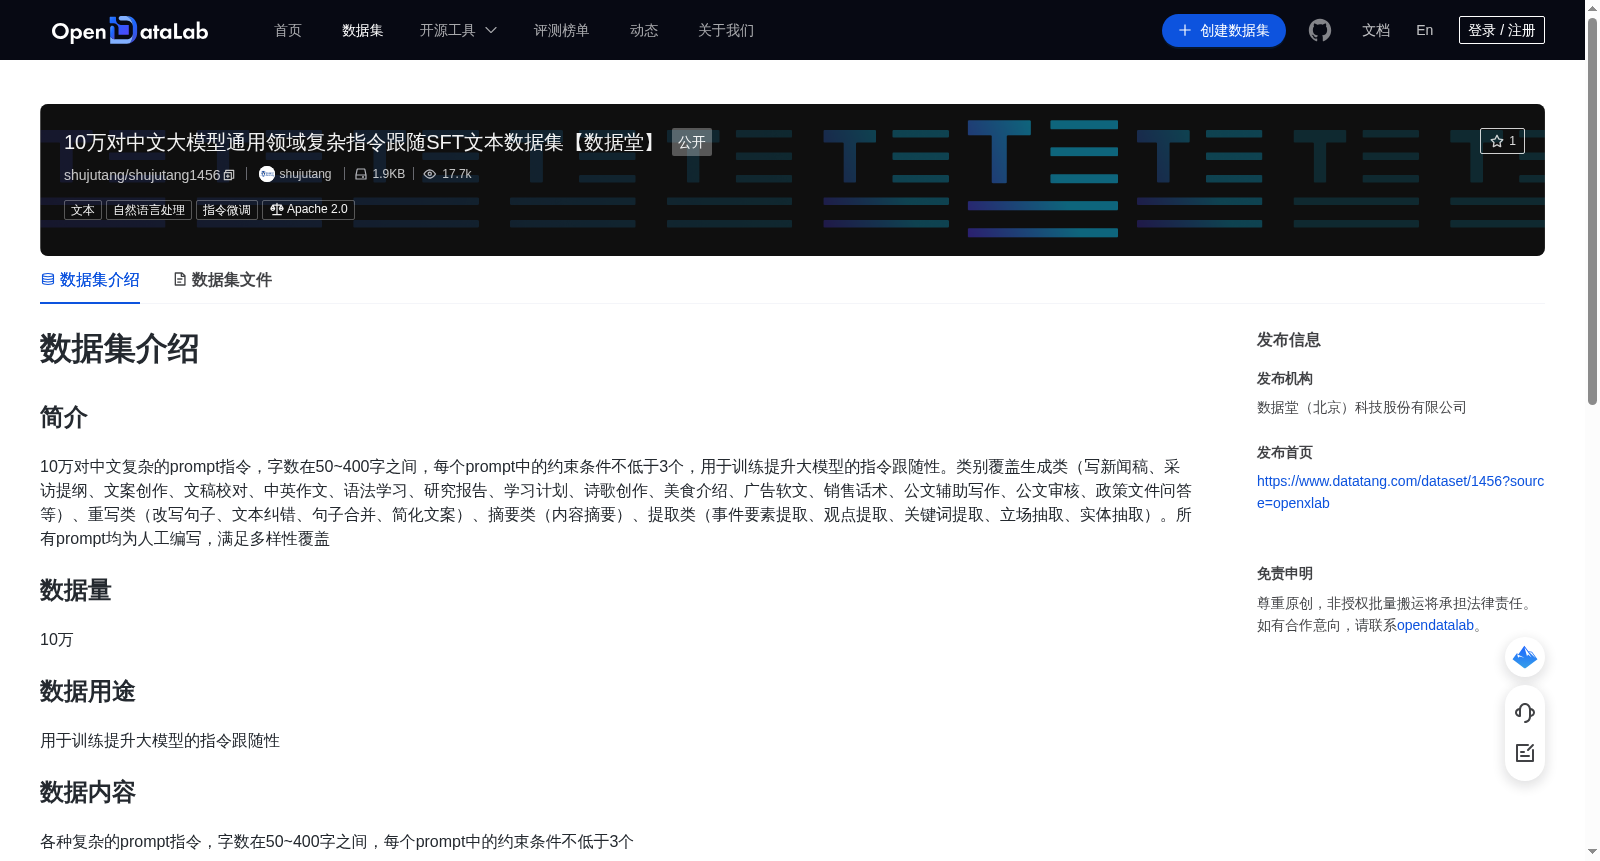
Task: Open the 关于我们 navigation item
Action: [x=726, y=30]
